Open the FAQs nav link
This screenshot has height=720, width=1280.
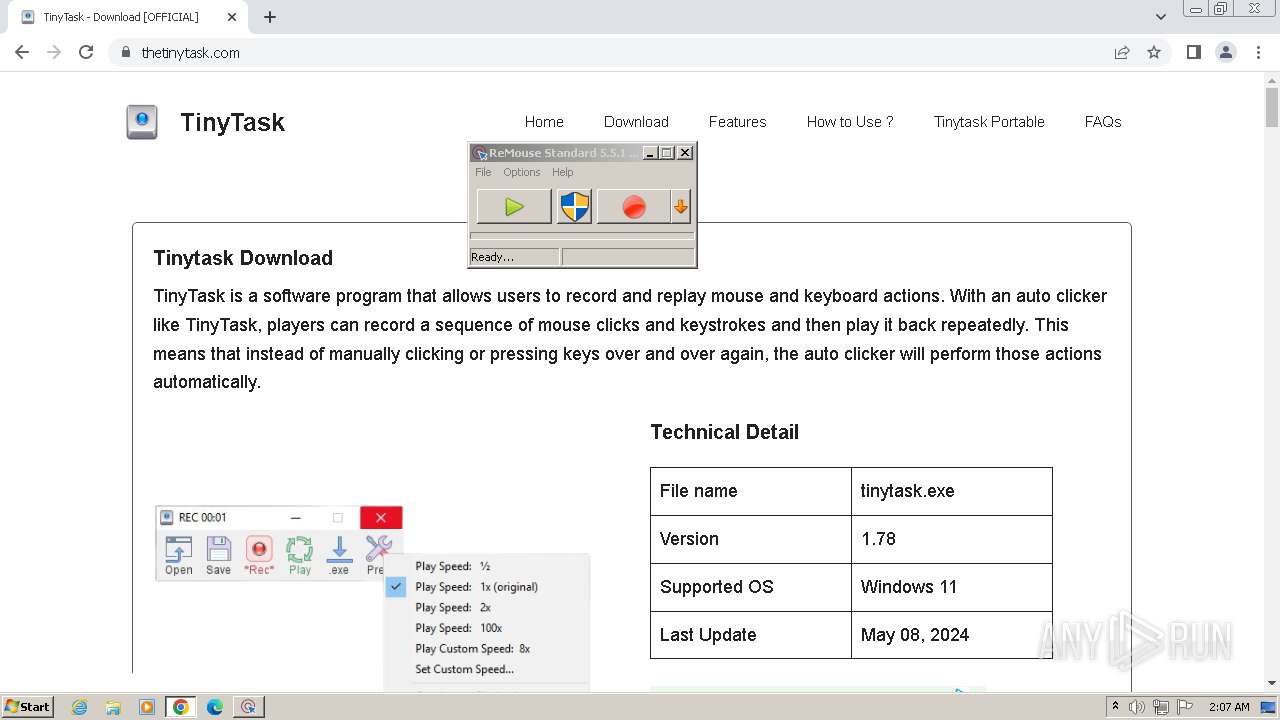(x=1103, y=122)
